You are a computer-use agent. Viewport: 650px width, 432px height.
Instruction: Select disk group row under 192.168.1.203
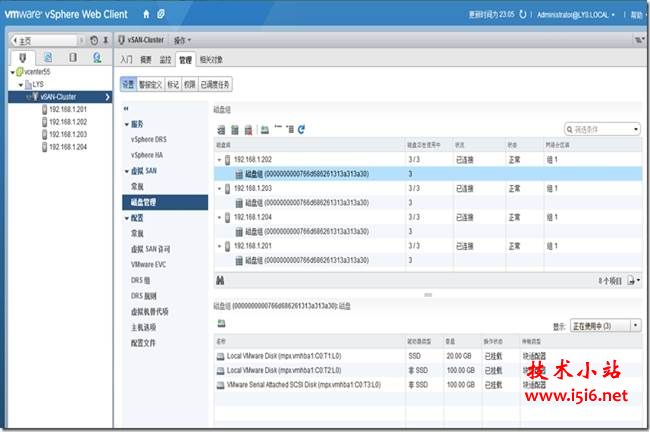click(428, 203)
